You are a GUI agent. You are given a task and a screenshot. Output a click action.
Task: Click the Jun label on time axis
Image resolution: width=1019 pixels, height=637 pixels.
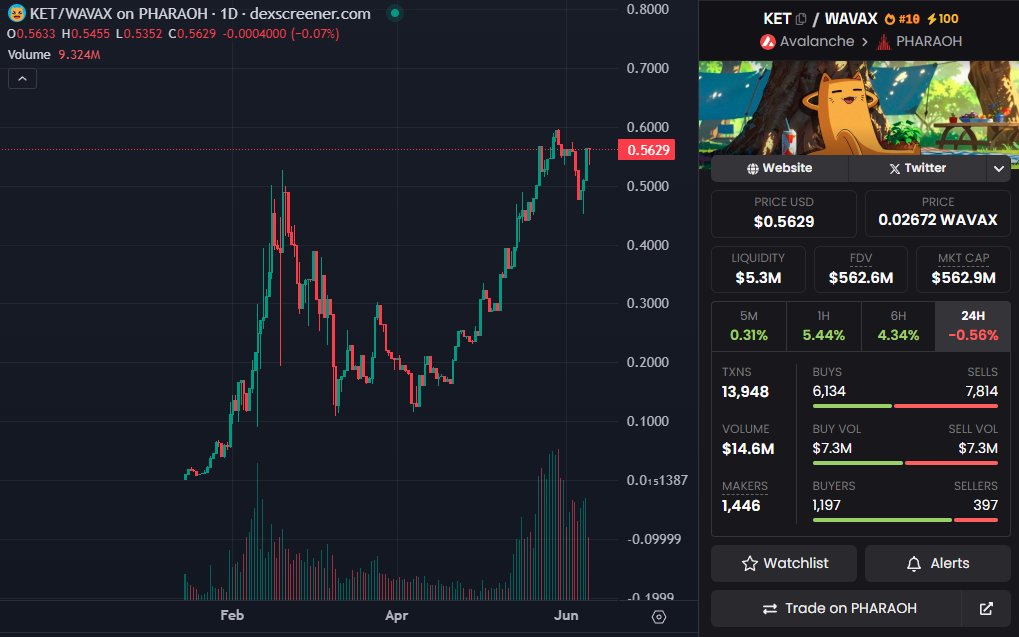click(x=566, y=615)
